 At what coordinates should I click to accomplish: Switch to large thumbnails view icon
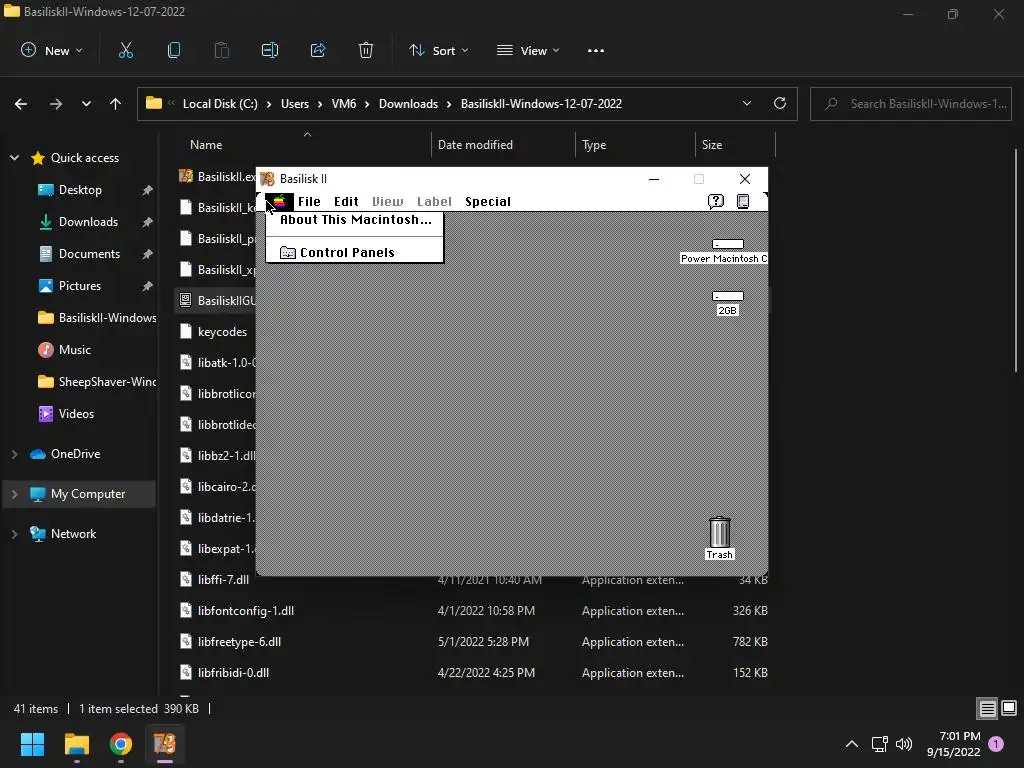1009,708
